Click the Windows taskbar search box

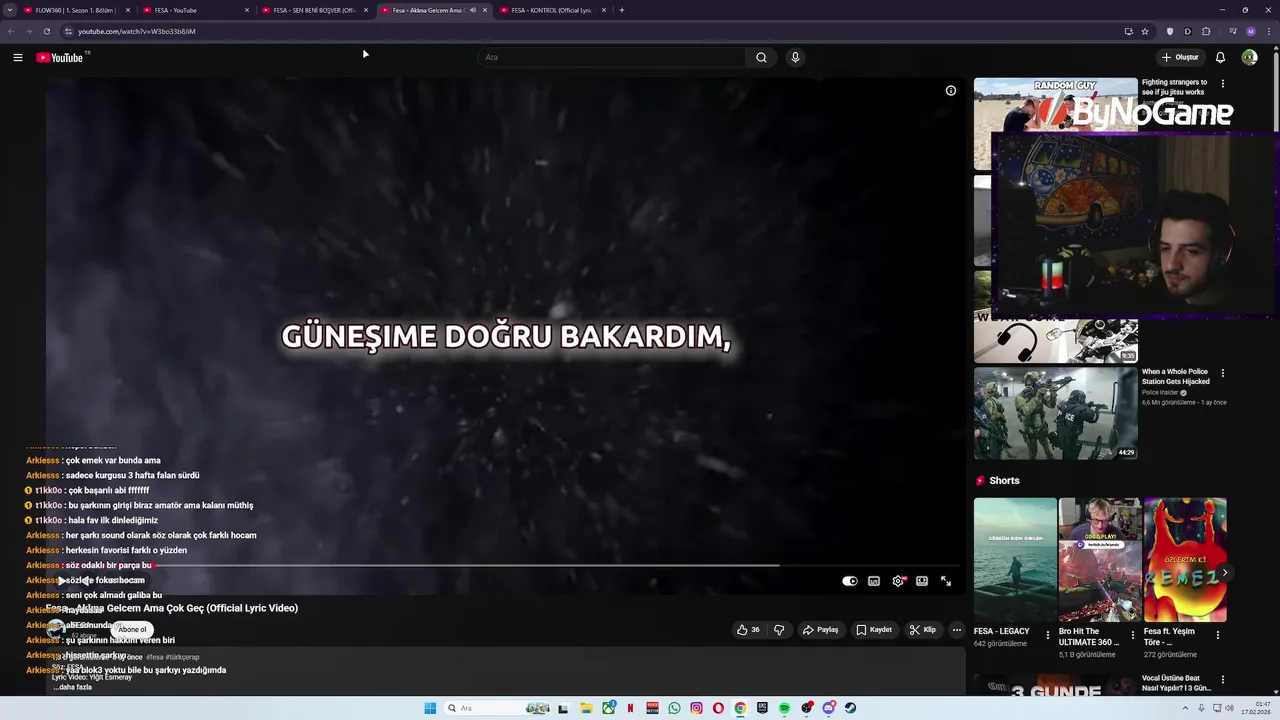click(497, 708)
